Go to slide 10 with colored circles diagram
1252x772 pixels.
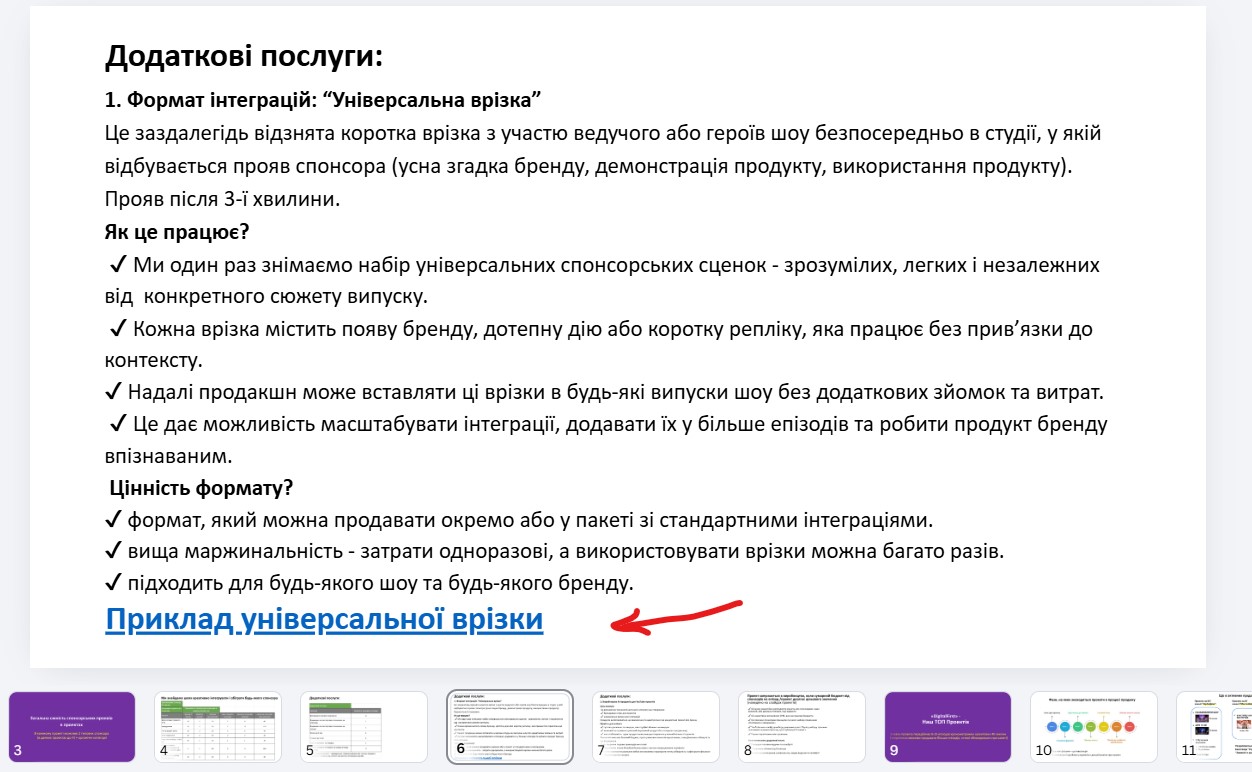(x=1094, y=727)
